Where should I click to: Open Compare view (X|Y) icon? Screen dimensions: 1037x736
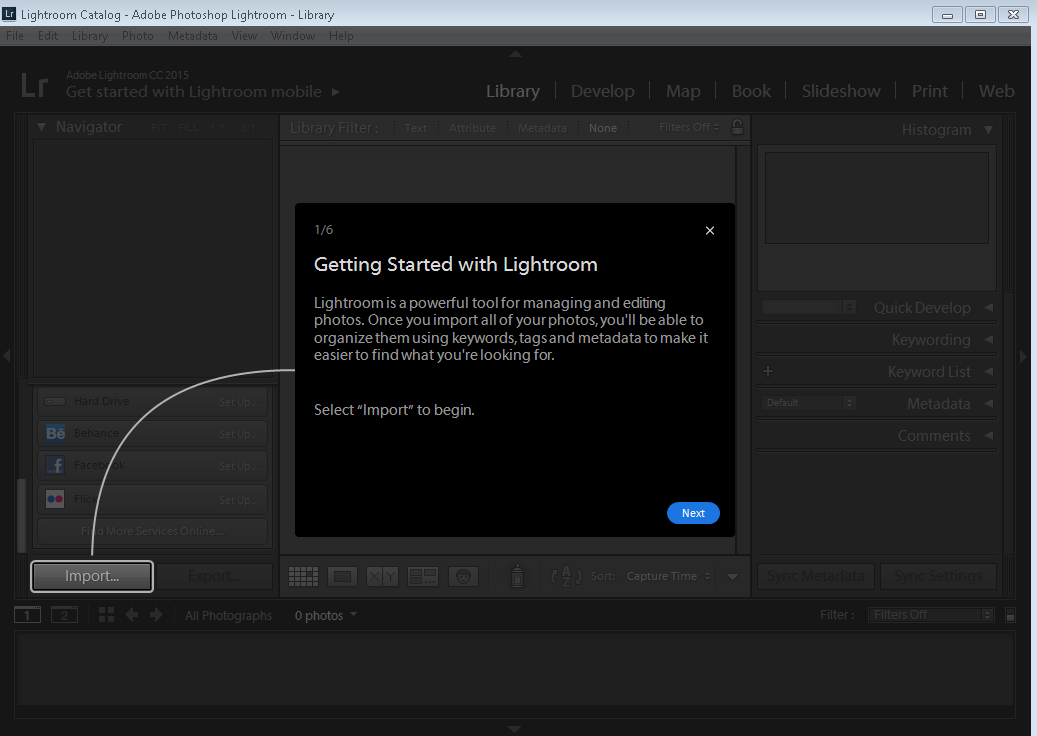pos(382,576)
